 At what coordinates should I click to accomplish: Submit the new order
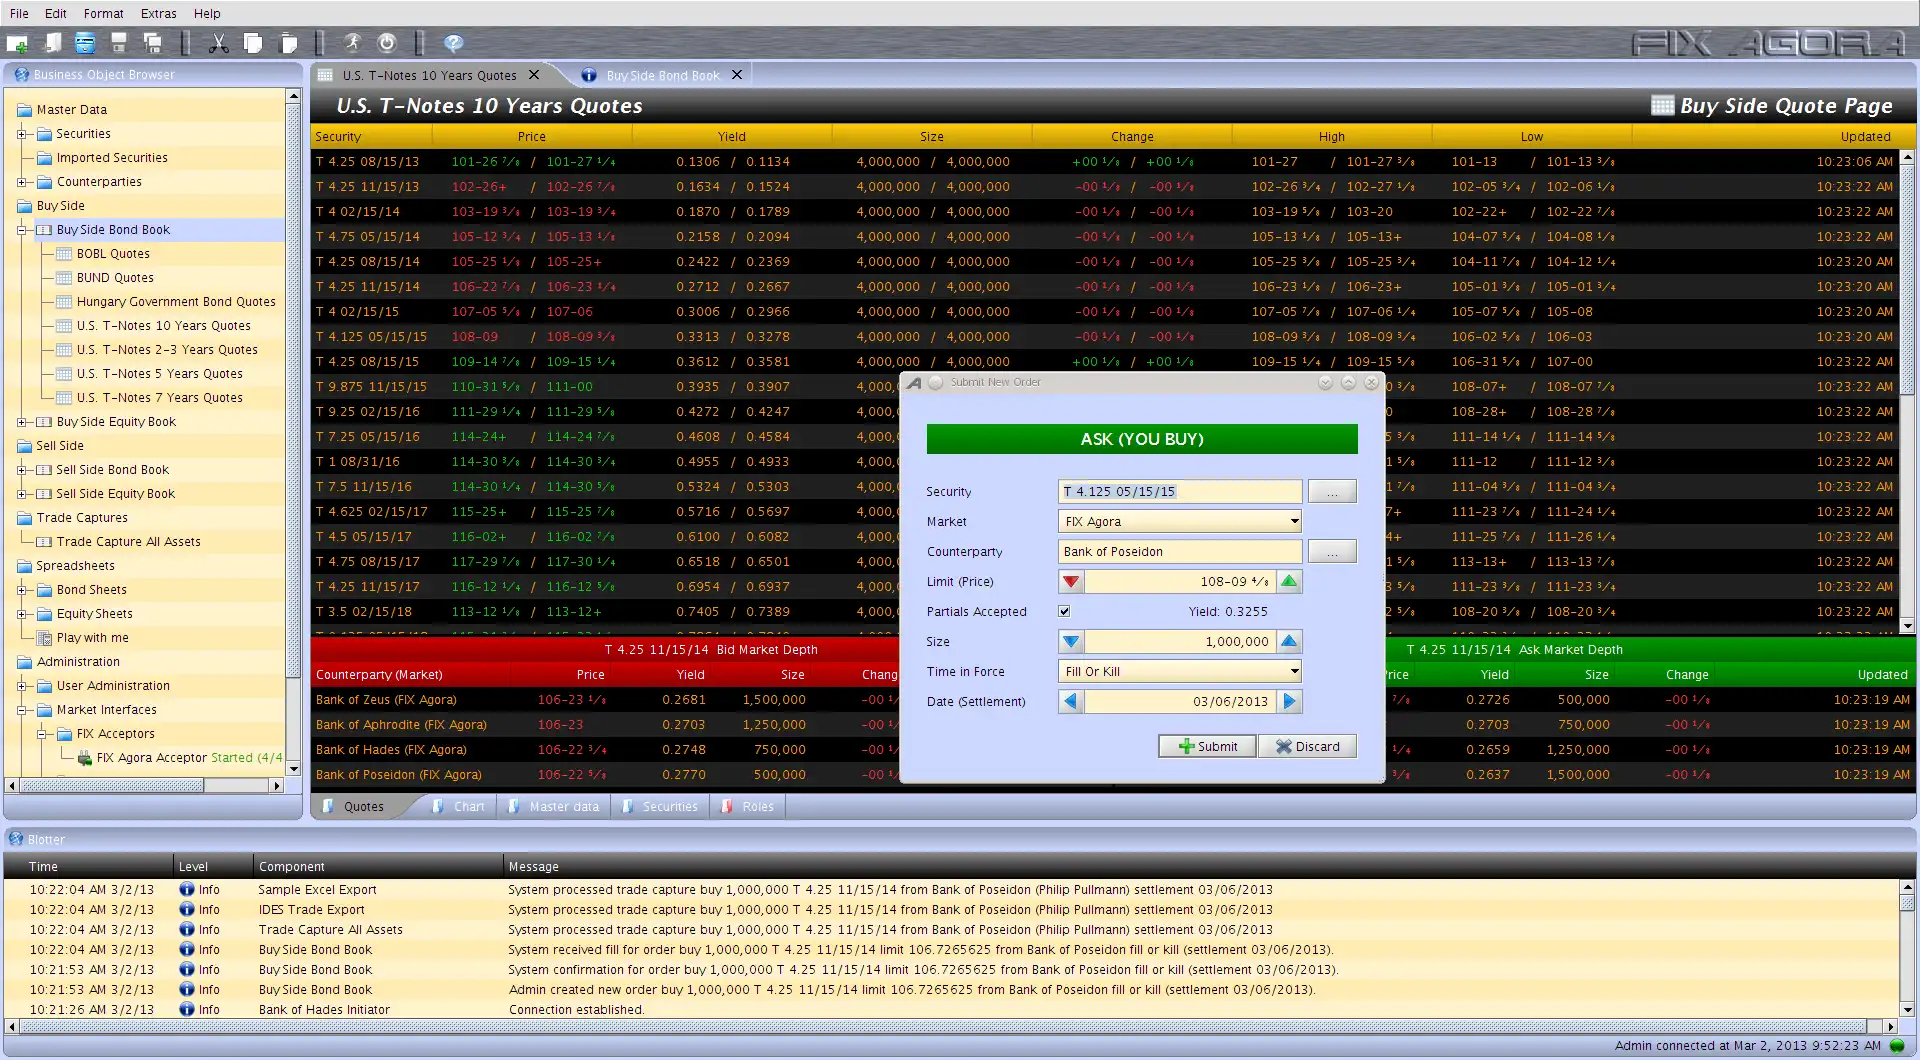1207,746
